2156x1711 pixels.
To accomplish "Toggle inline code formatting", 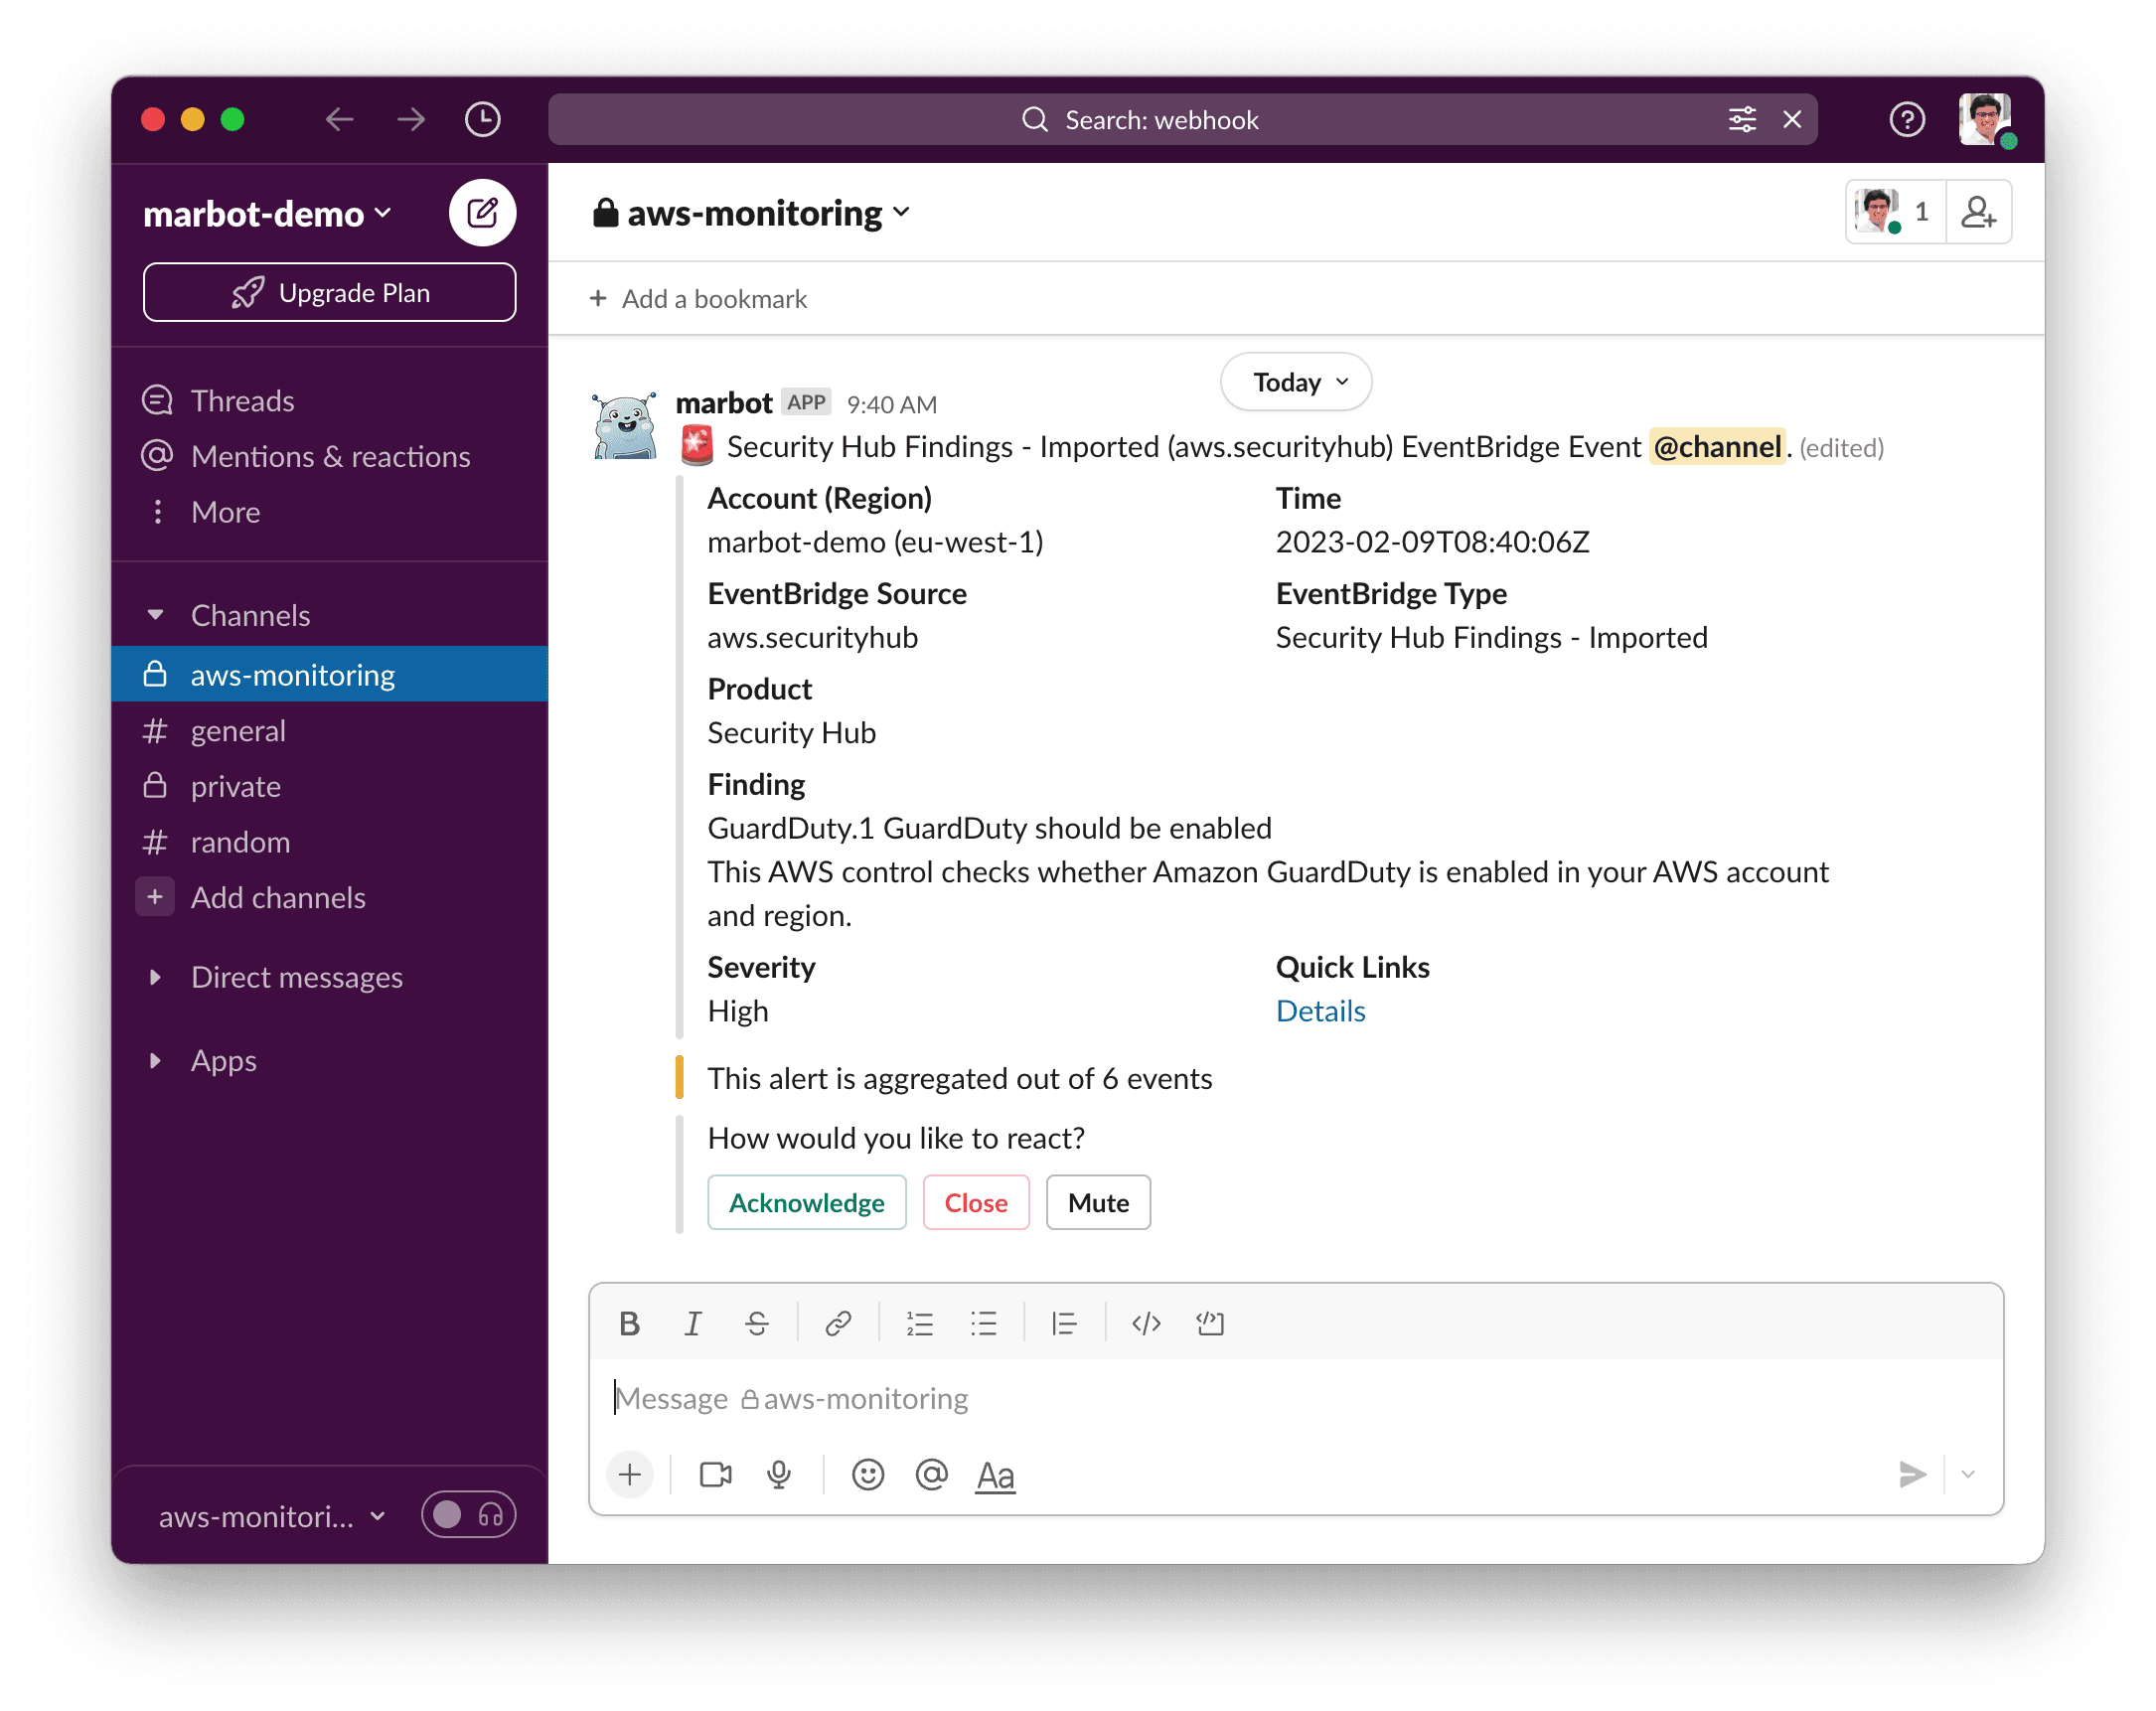I will [x=1145, y=1324].
